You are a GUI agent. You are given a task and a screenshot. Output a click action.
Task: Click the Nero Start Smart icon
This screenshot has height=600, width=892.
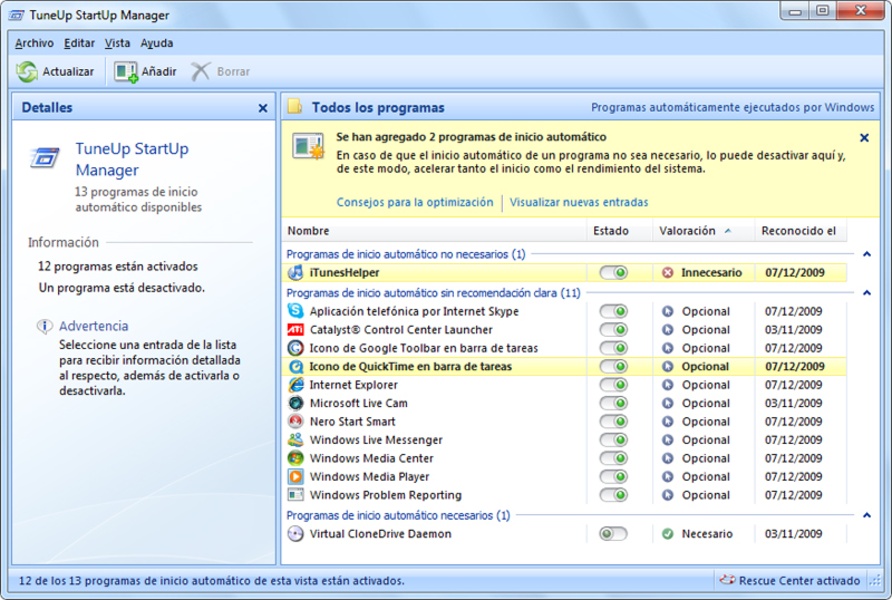tap(296, 422)
